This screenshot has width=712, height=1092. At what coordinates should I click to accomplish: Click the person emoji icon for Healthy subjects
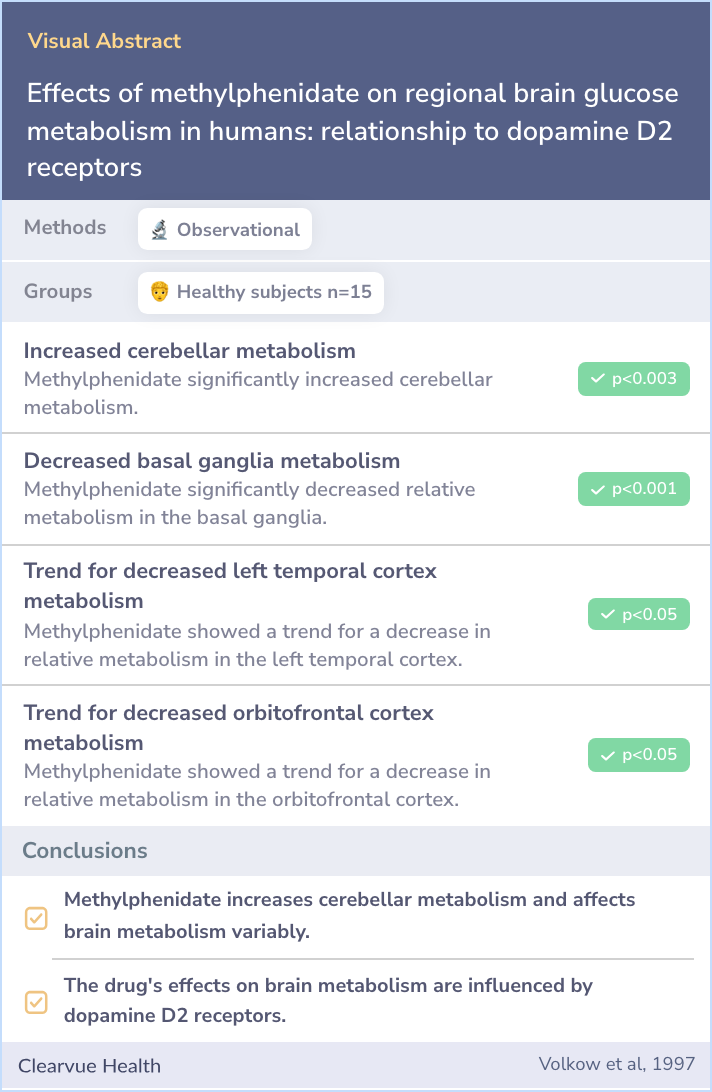(160, 292)
